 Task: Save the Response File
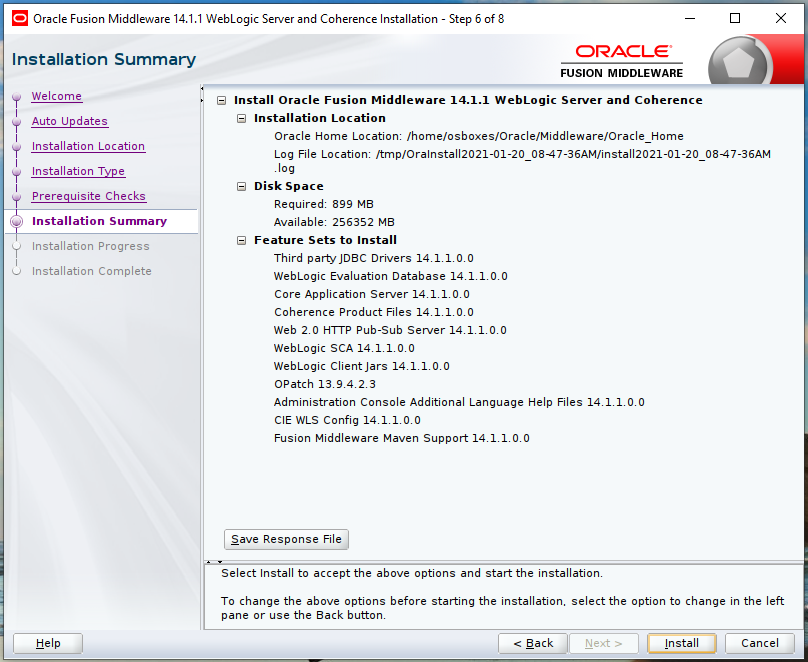click(x=287, y=539)
